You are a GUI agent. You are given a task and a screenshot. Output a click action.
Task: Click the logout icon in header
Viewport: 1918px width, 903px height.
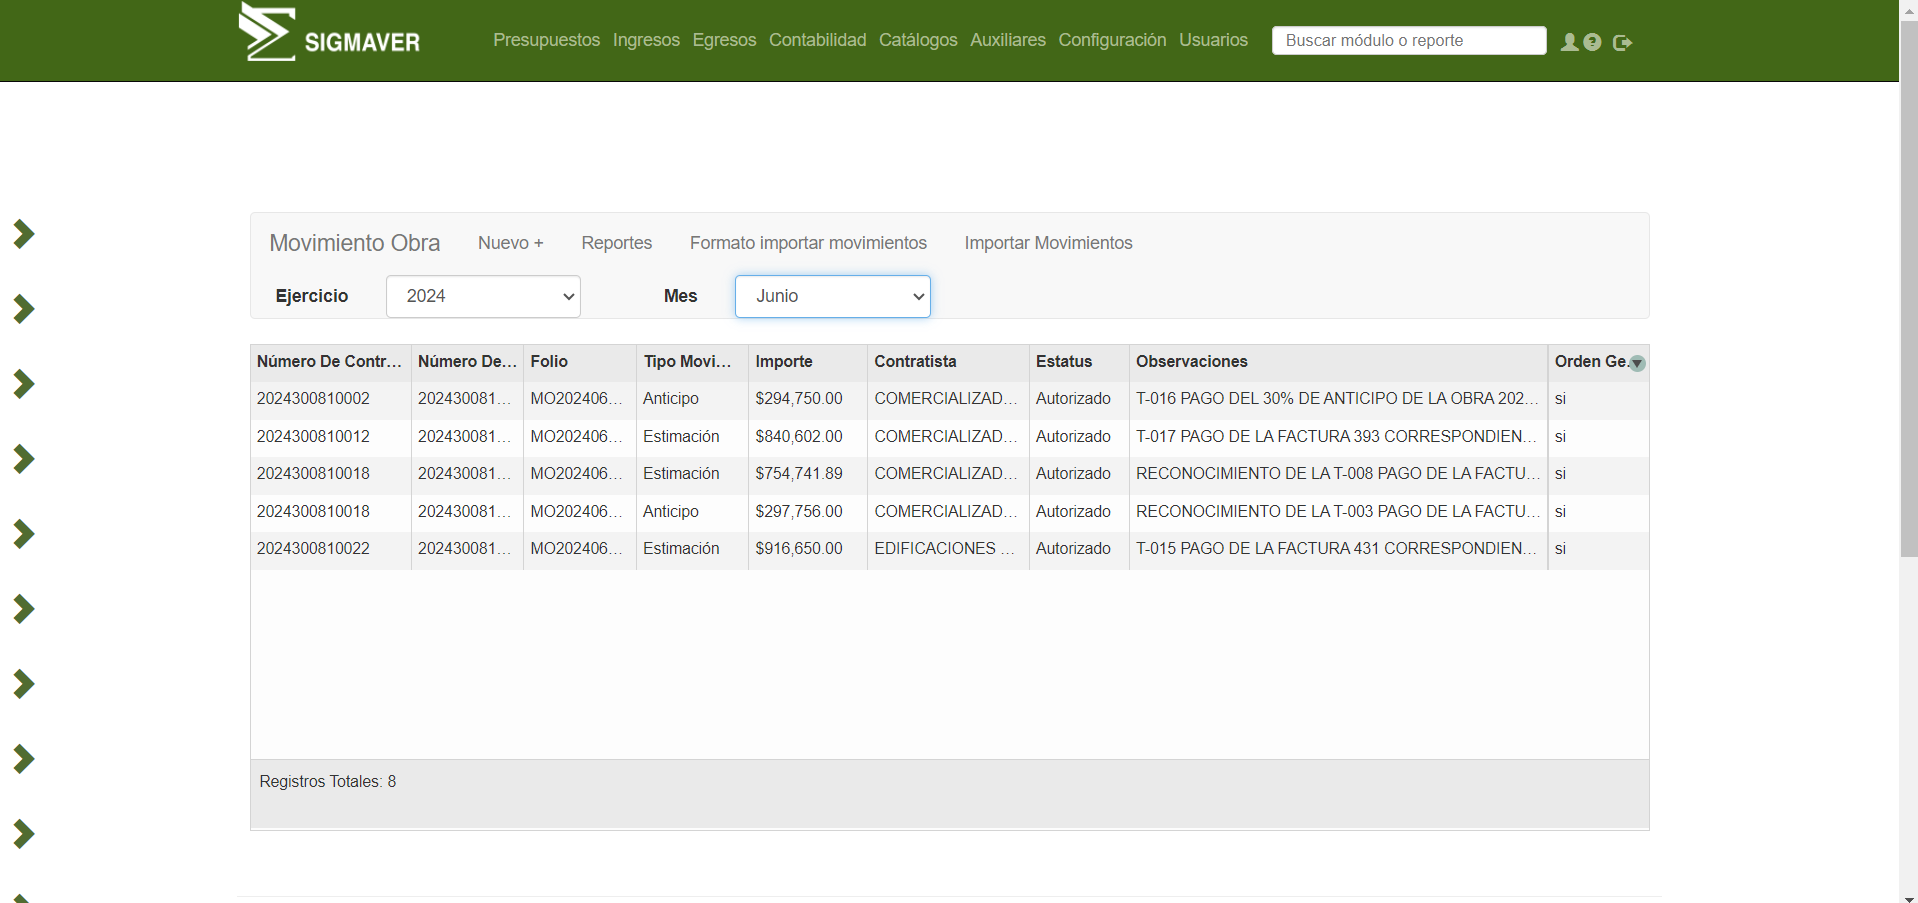click(x=1622, y=42)
